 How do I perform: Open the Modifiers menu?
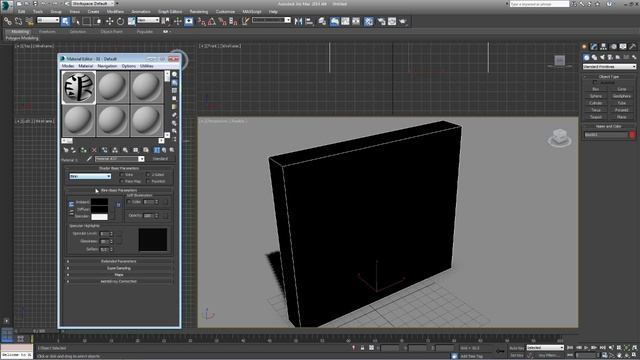click(115, 11)
